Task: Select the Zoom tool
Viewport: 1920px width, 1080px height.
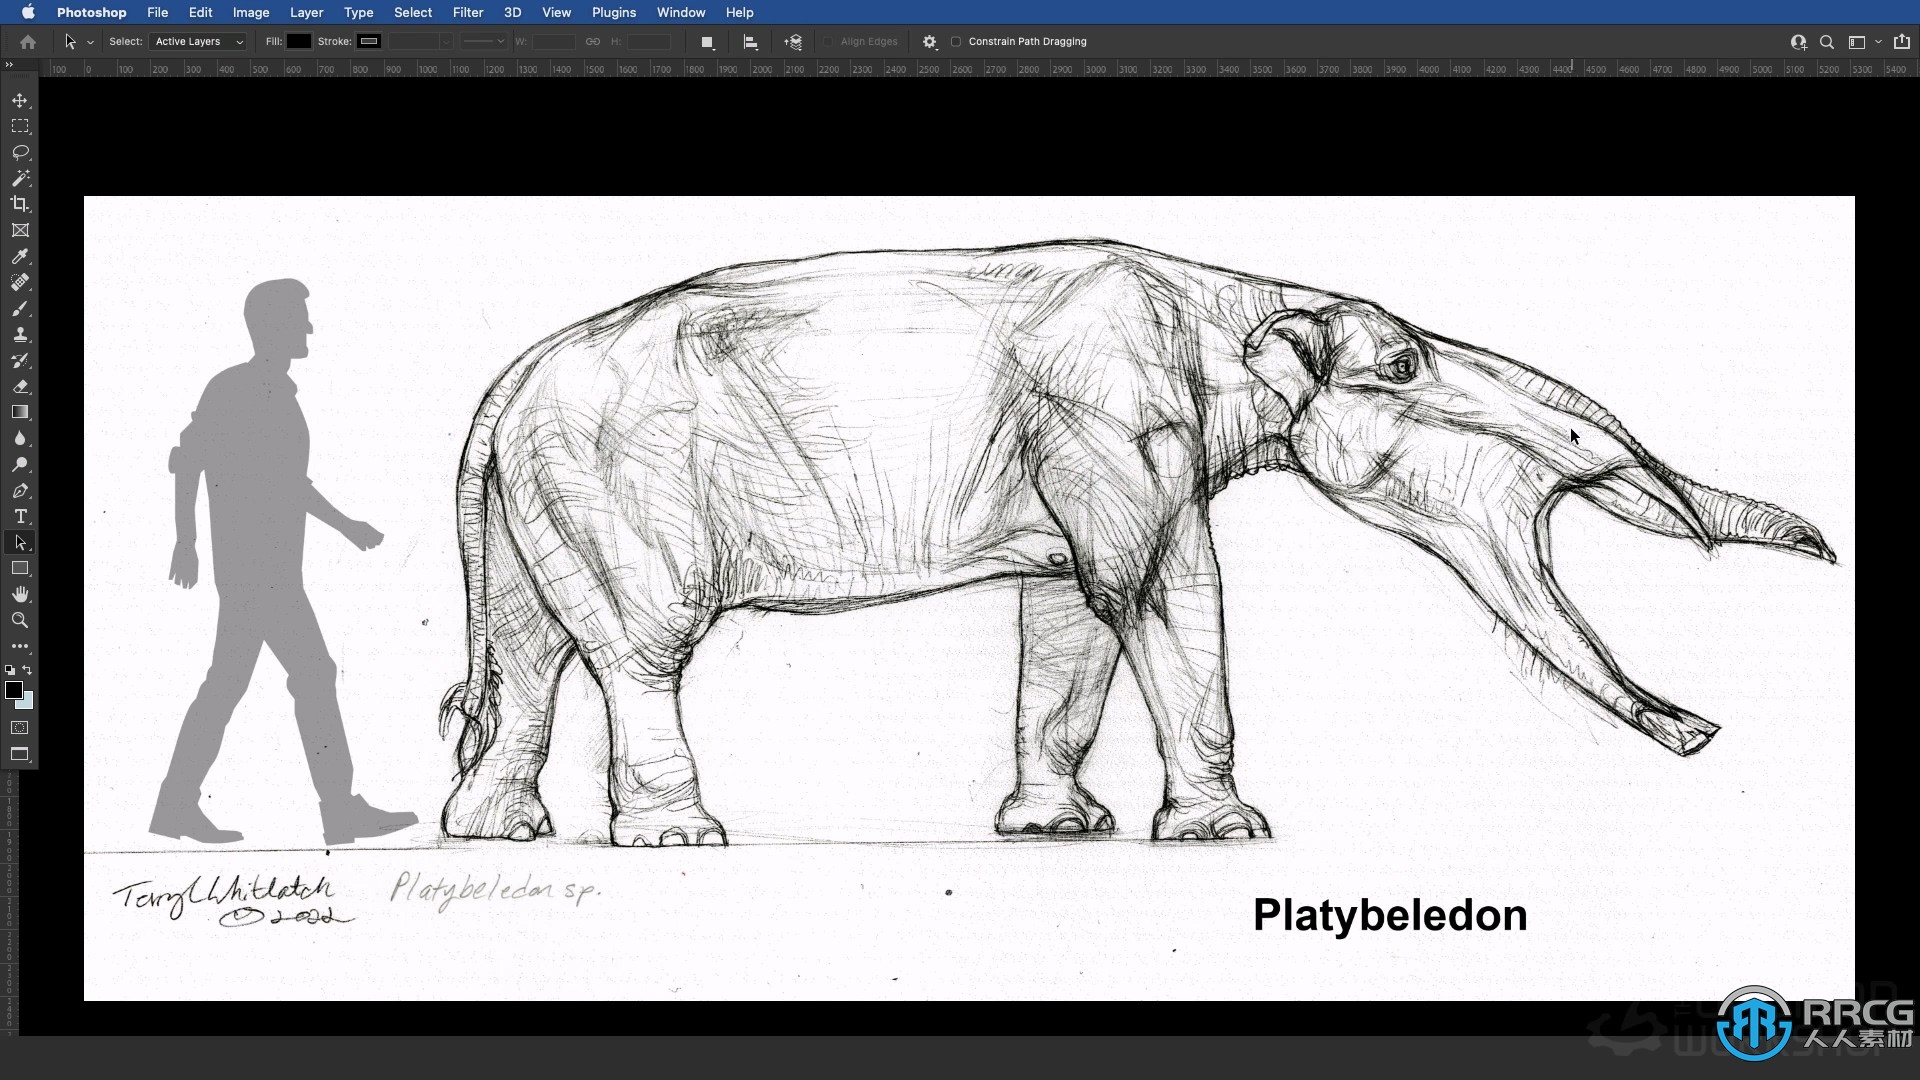Action: click(20, 621)
